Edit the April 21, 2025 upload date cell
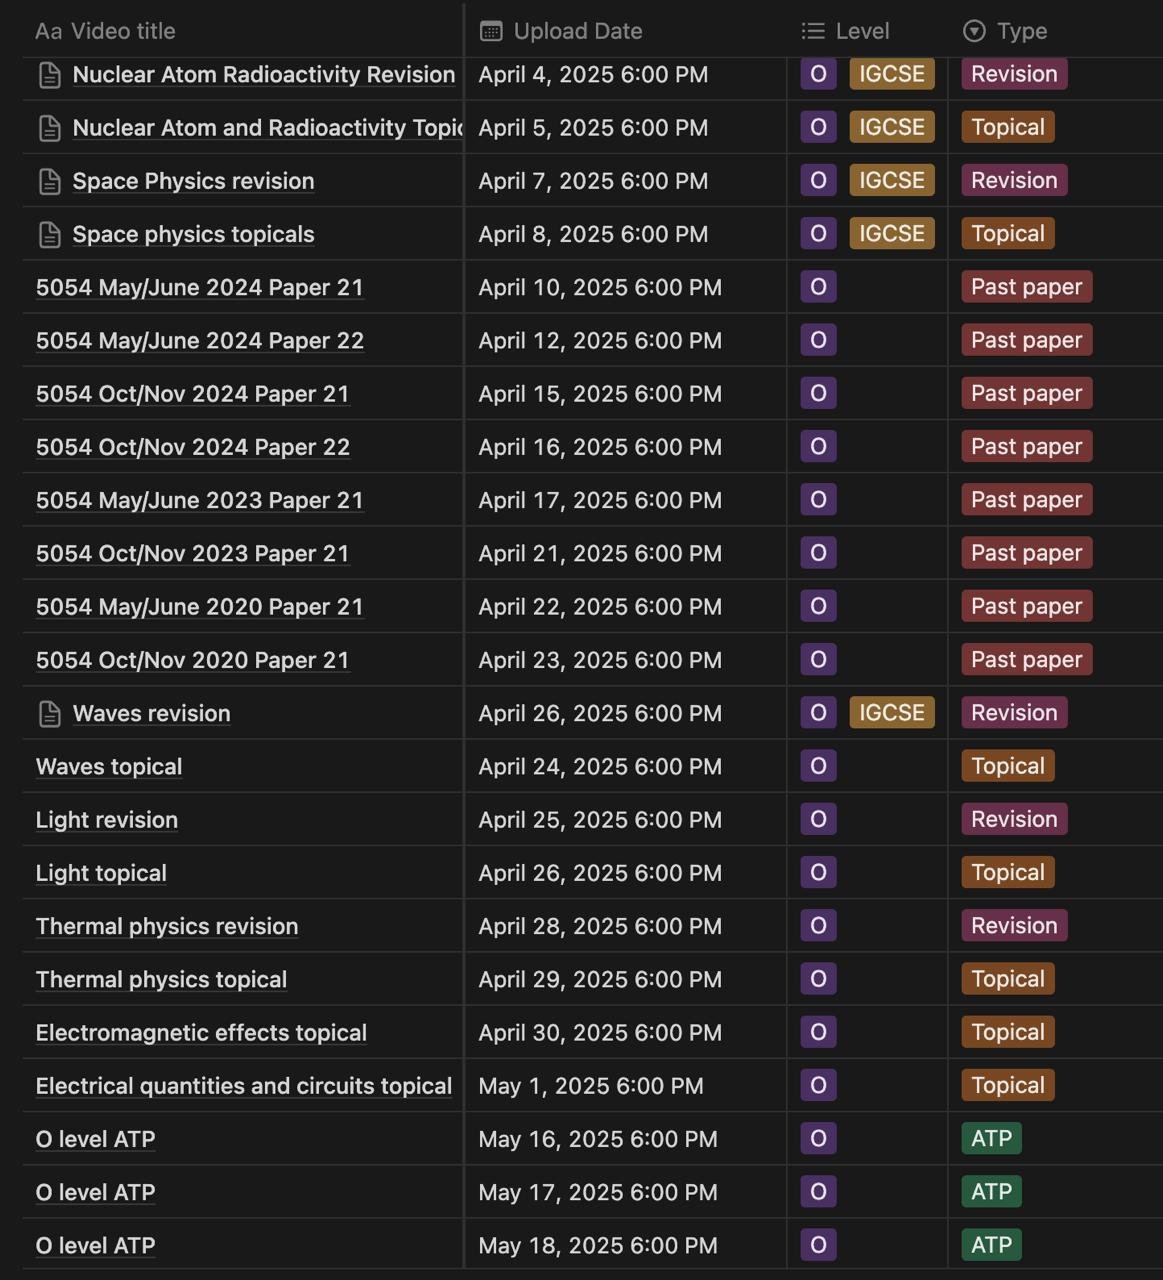 click(626, 554)
